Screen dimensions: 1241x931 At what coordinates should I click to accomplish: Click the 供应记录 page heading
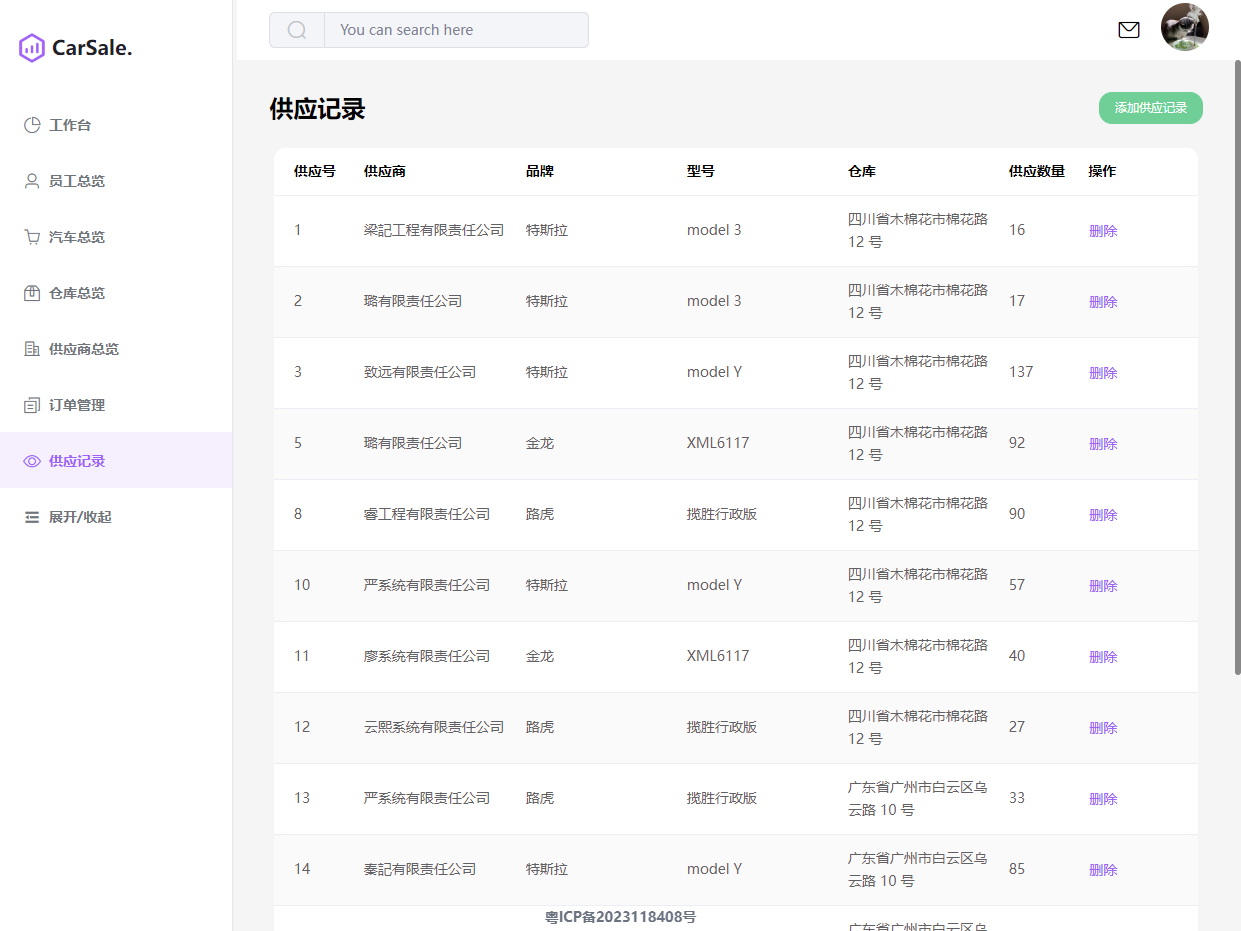318,109
